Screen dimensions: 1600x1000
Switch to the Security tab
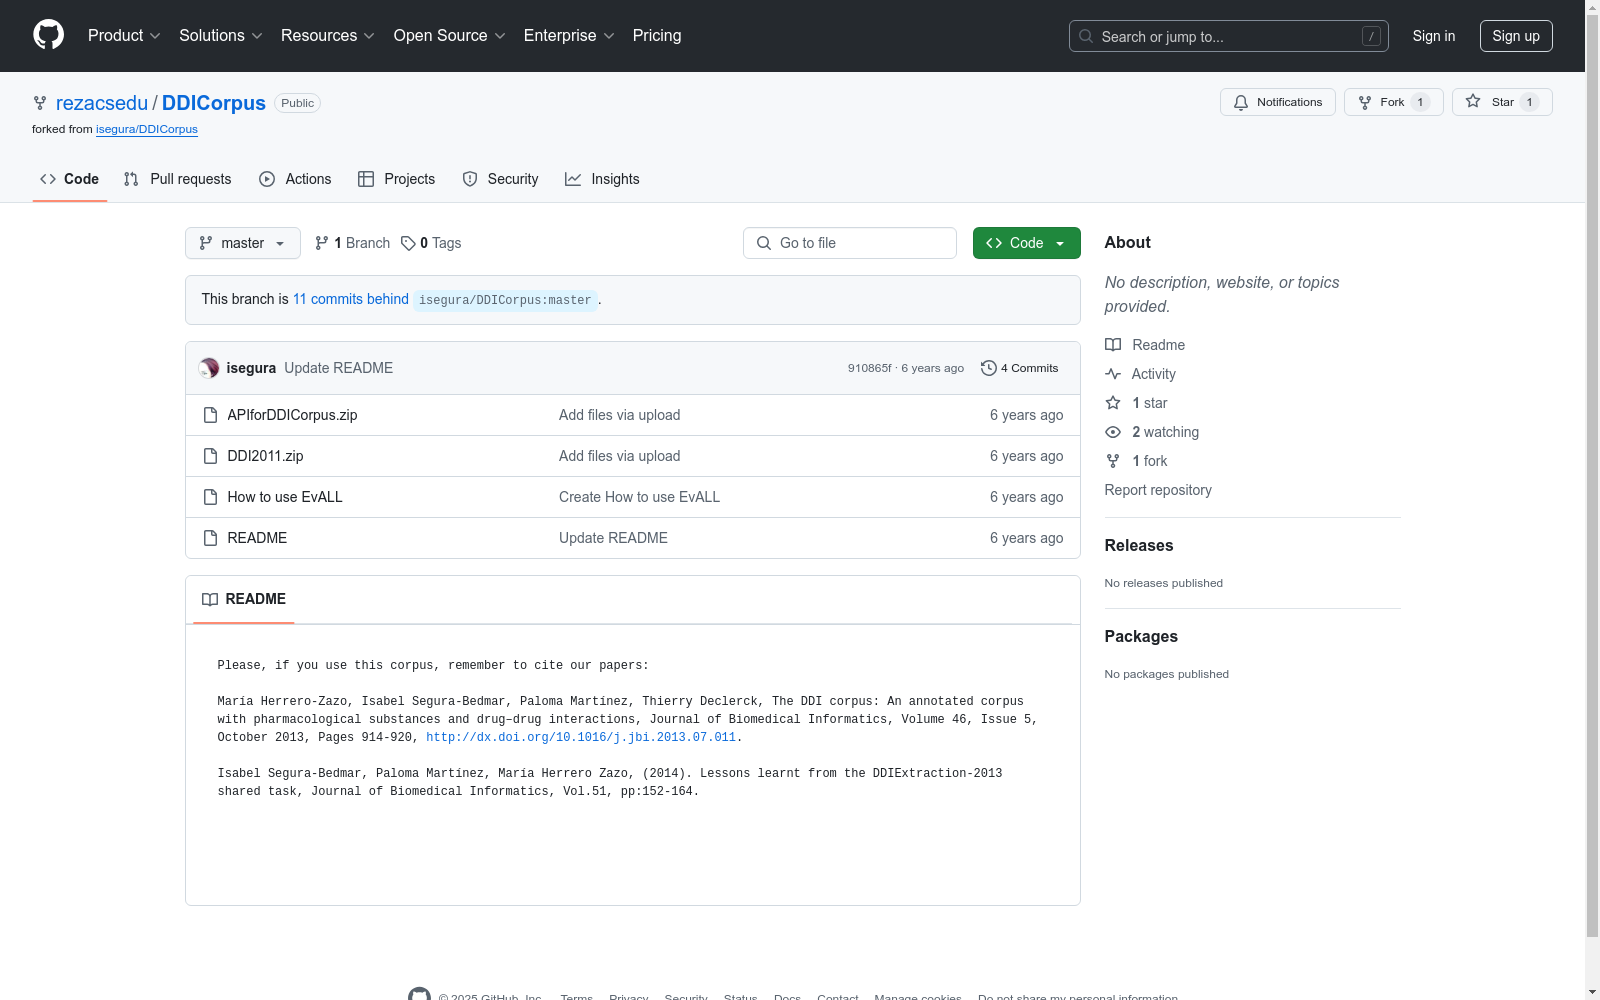(501, 179)
